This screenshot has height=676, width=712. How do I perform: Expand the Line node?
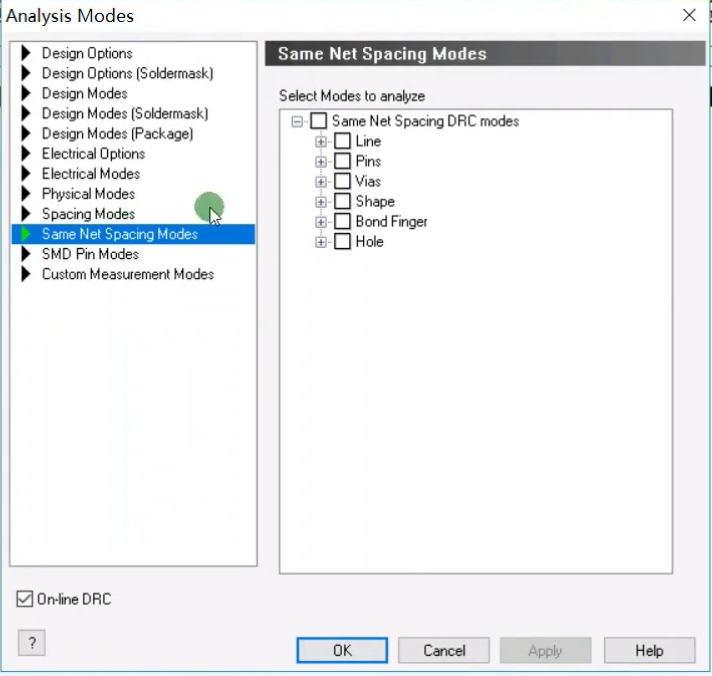point(321,142)
